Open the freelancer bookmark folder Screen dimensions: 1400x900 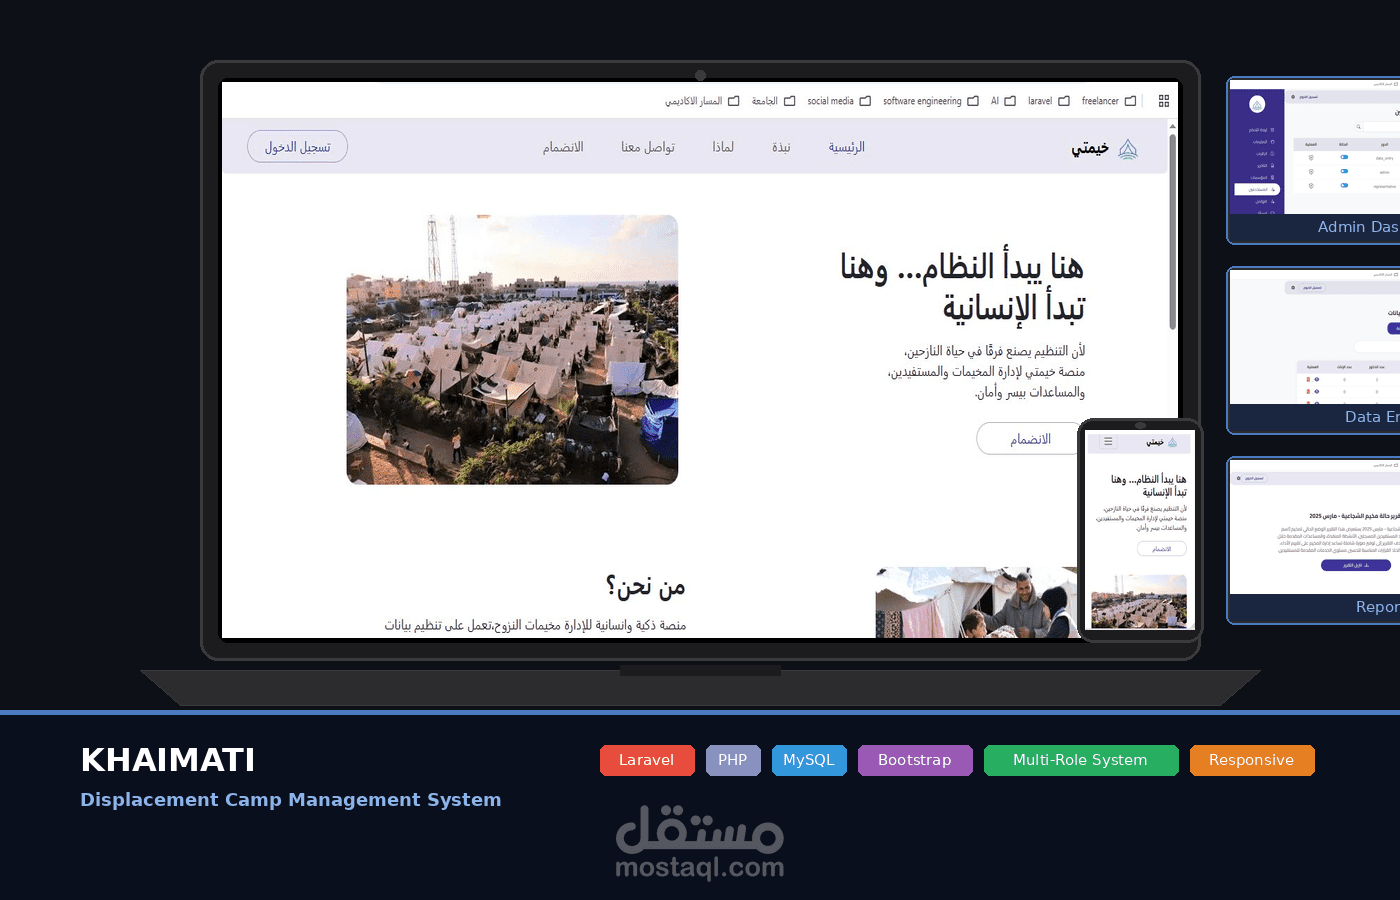click(x=1109, y=101)
